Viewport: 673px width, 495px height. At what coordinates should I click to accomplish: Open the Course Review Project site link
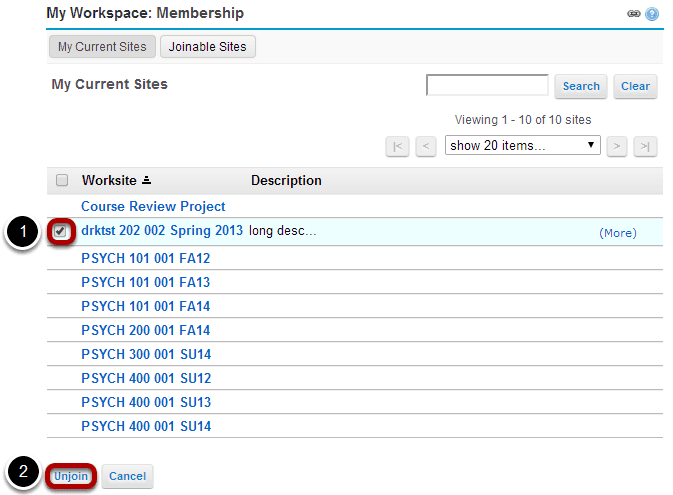point(153,207)
